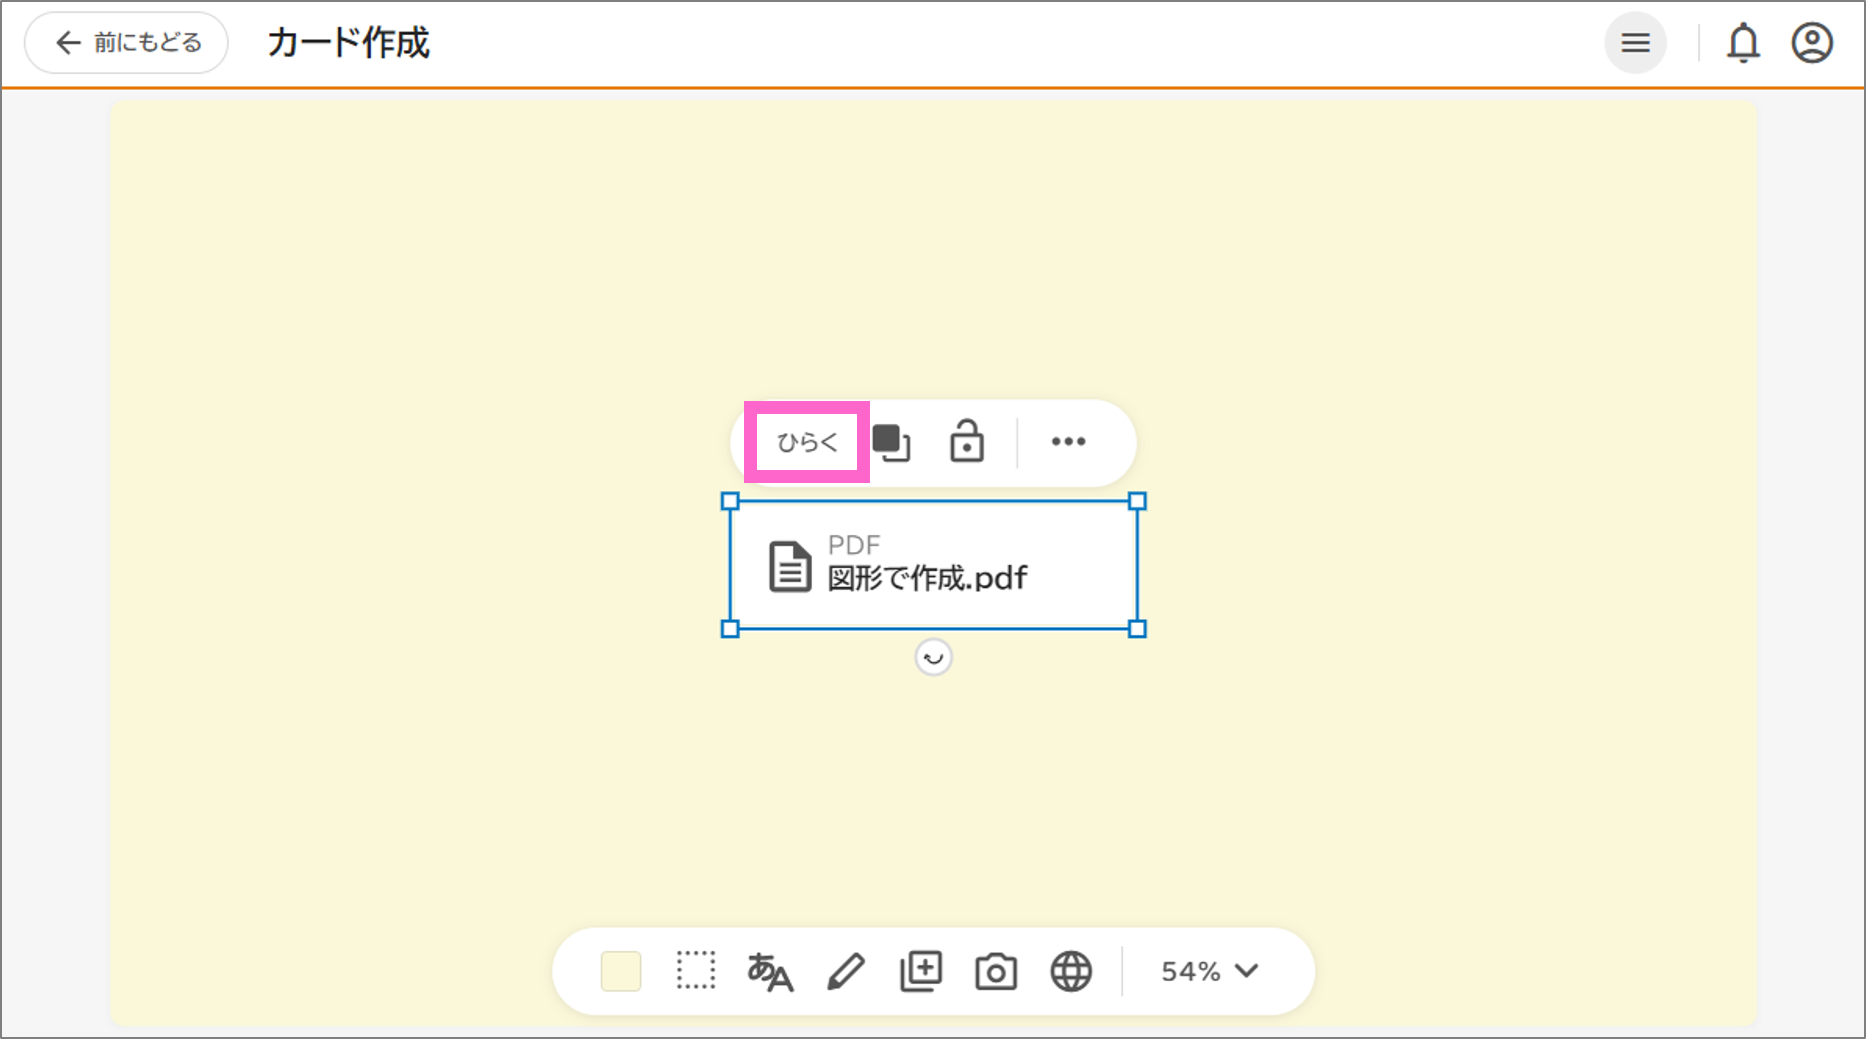
Task: Select the pen drawing tool
Action: click(x=846, y=970)
